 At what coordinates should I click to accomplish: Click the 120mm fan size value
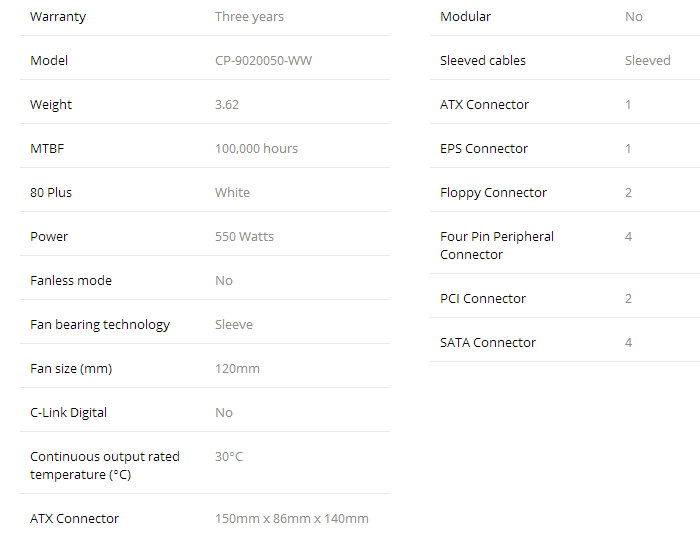[237, 369]
